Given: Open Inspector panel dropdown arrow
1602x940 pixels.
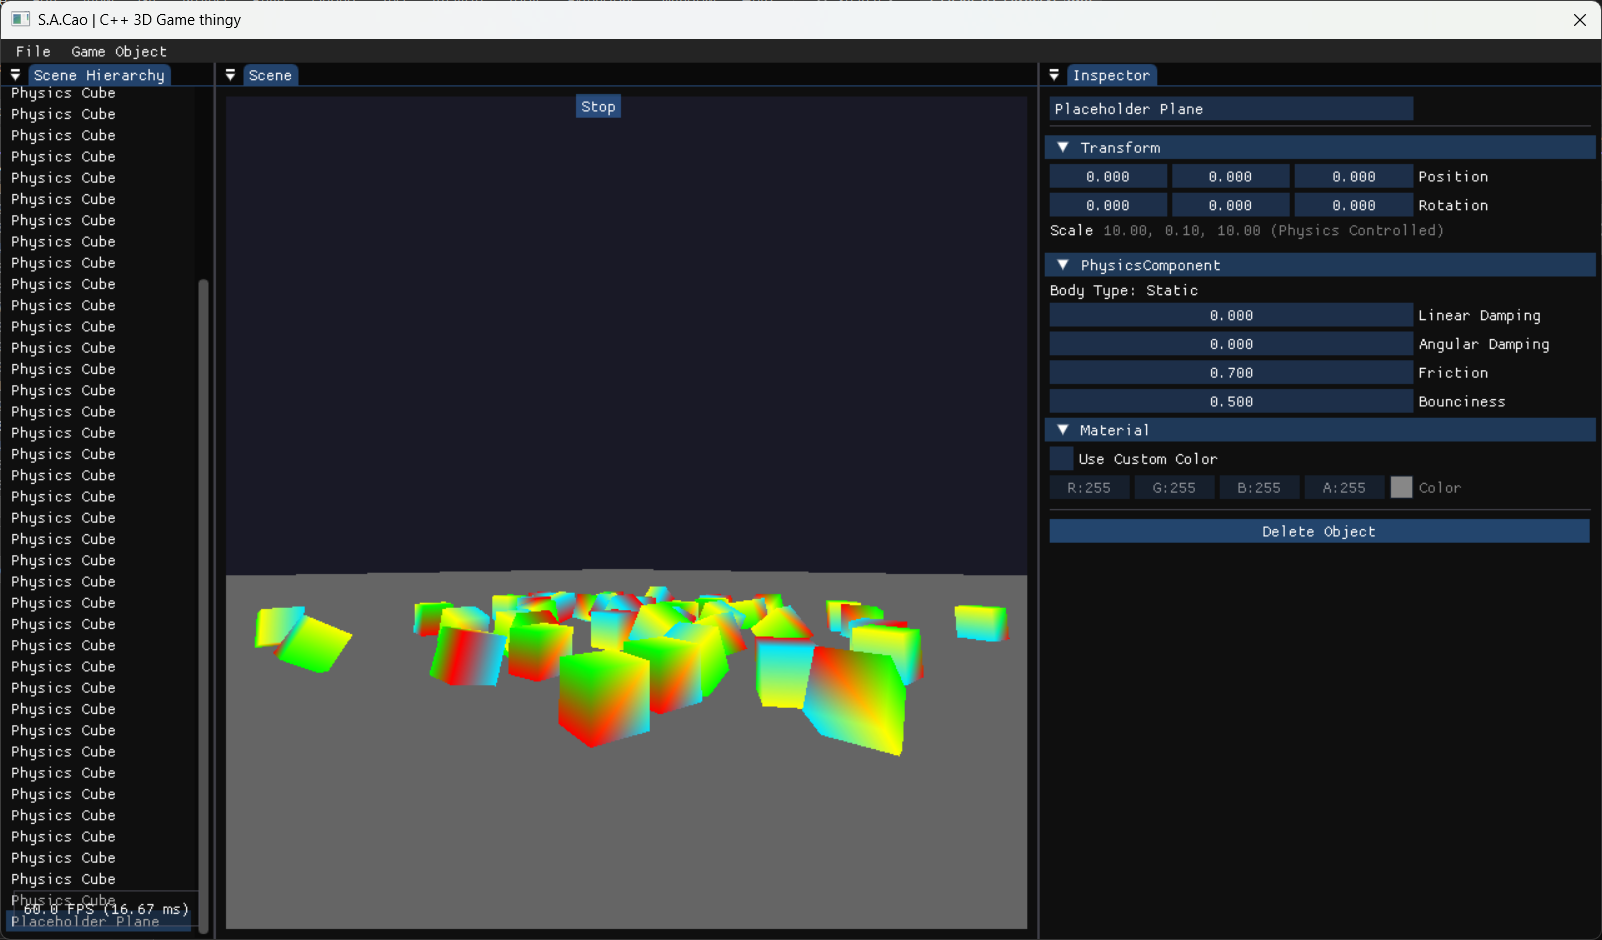Looking at the screenshot, I should coord(1054,75).
